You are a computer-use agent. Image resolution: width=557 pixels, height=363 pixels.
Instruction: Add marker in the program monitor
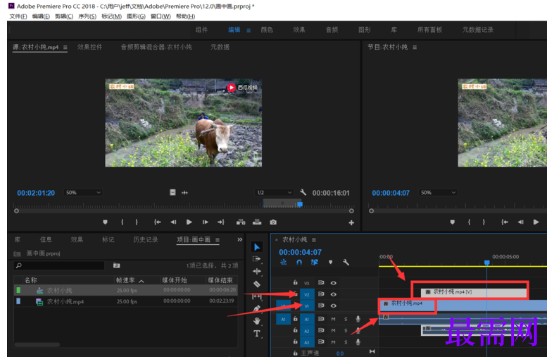[452, 222]
